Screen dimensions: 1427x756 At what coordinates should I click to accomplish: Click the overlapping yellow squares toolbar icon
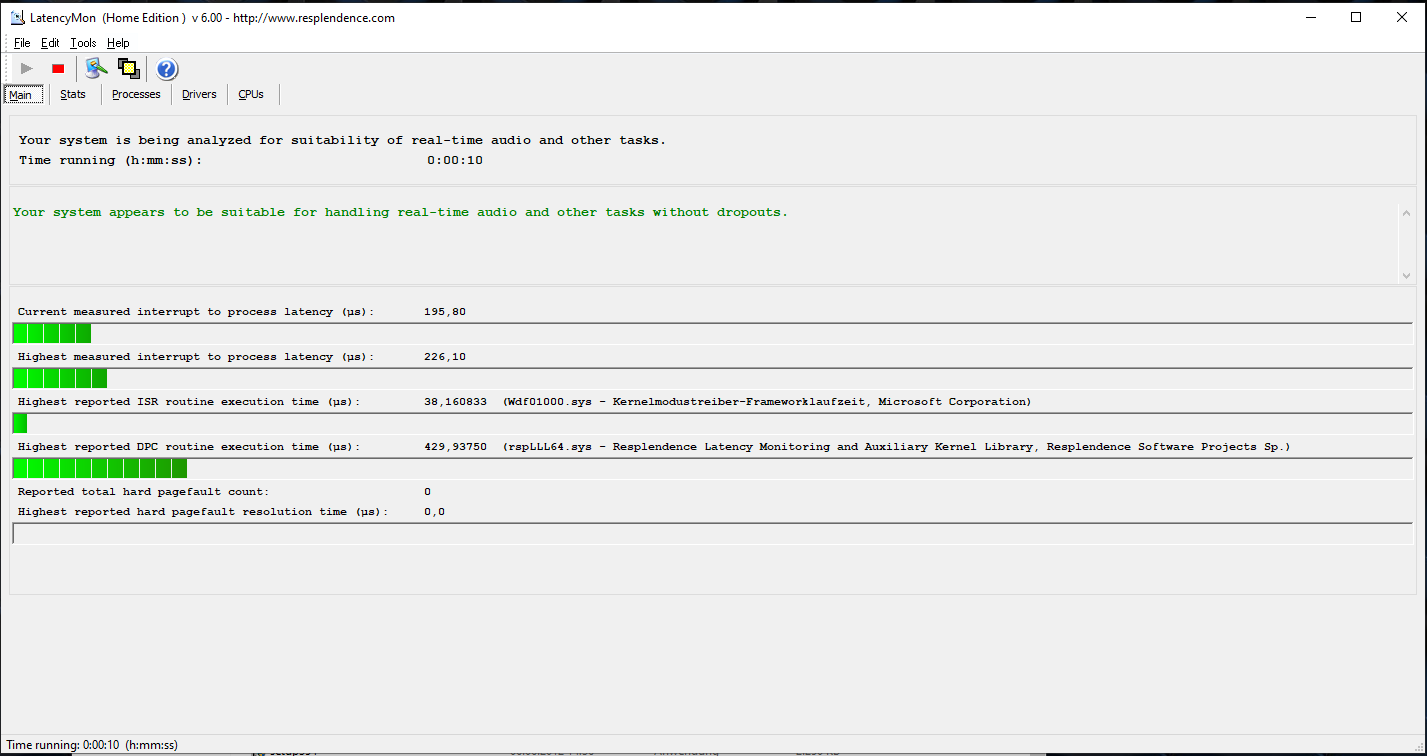(128, 69)
